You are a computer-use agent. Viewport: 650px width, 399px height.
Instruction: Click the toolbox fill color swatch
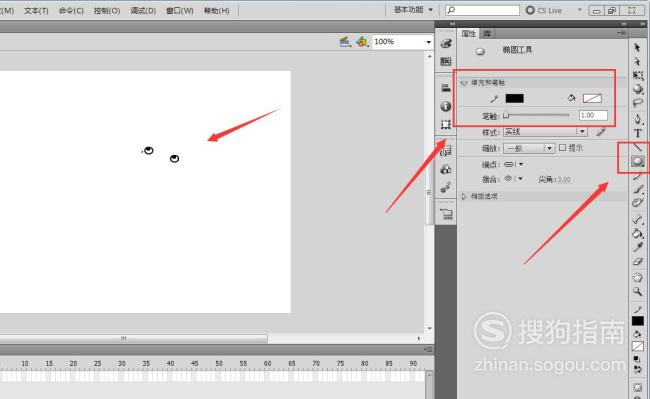(x=638, y=346)
